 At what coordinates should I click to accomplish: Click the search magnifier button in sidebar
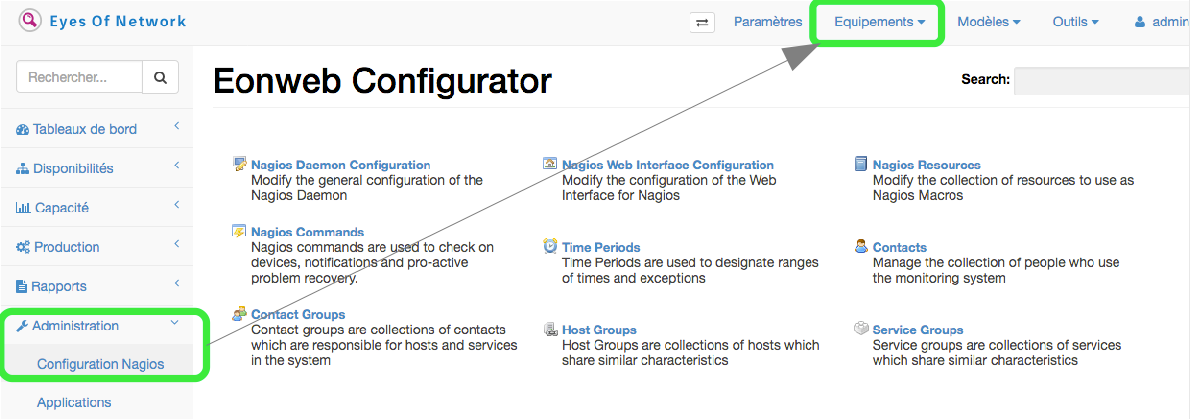(160, 77)
